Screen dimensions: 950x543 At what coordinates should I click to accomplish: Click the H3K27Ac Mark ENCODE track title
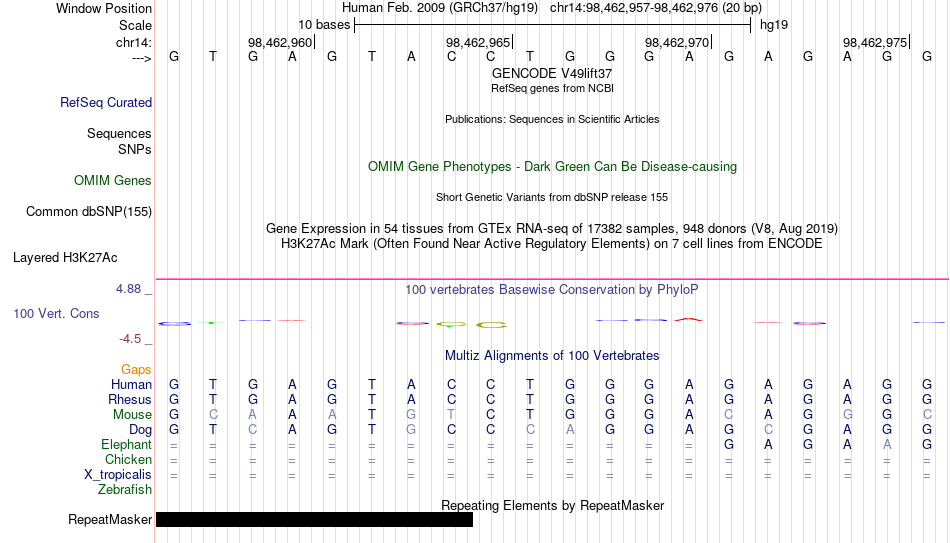pos(552,244)
